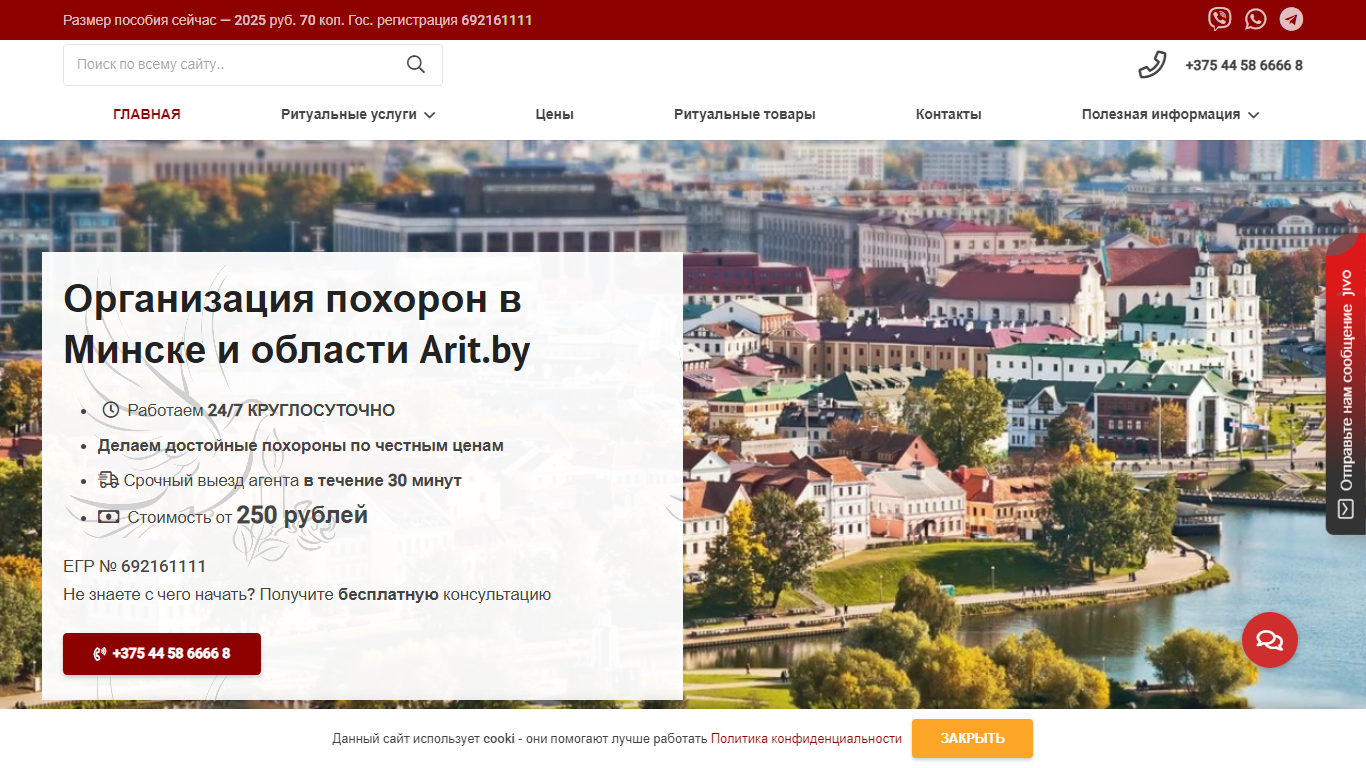Open the Viber contact icon
Screen dimensions: 1366x768
tap(1220, 19)
